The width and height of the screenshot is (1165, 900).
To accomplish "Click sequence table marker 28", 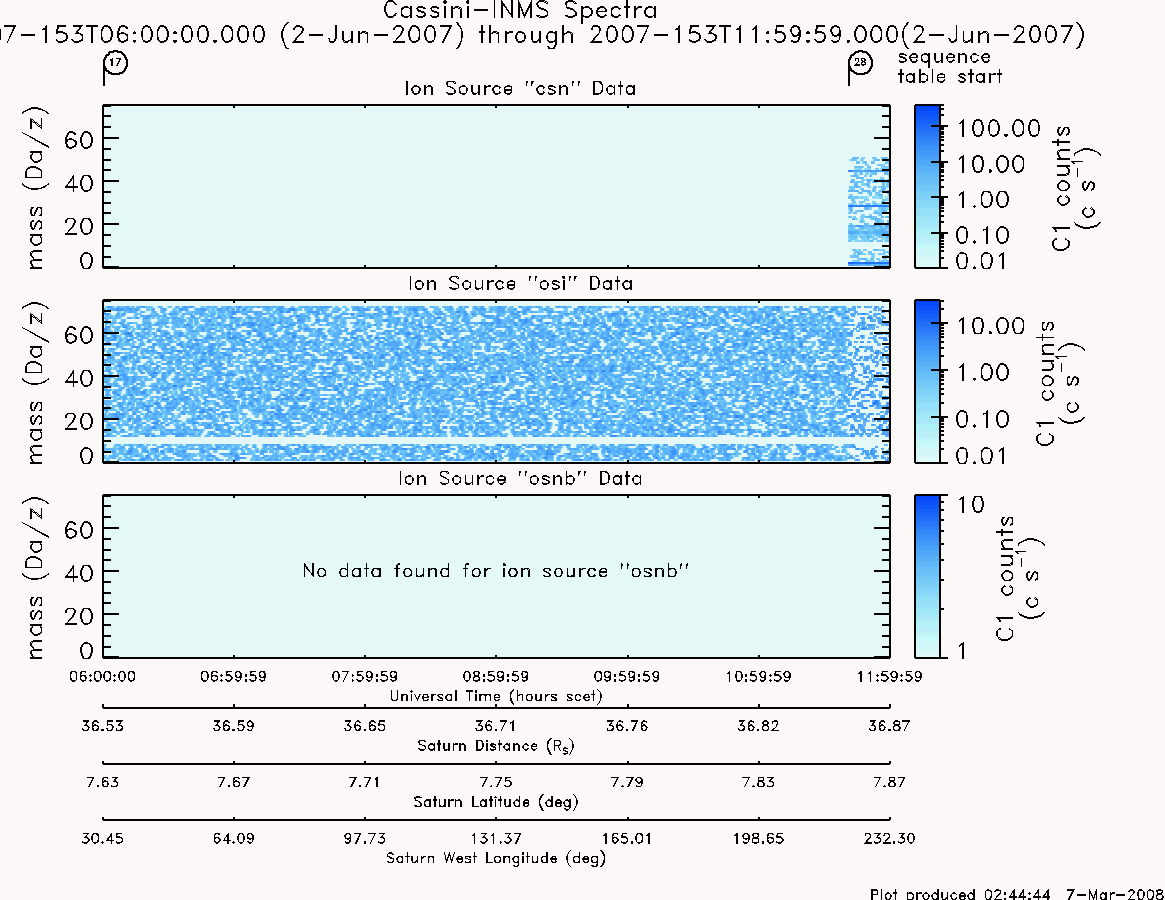I will pos(860,62).
